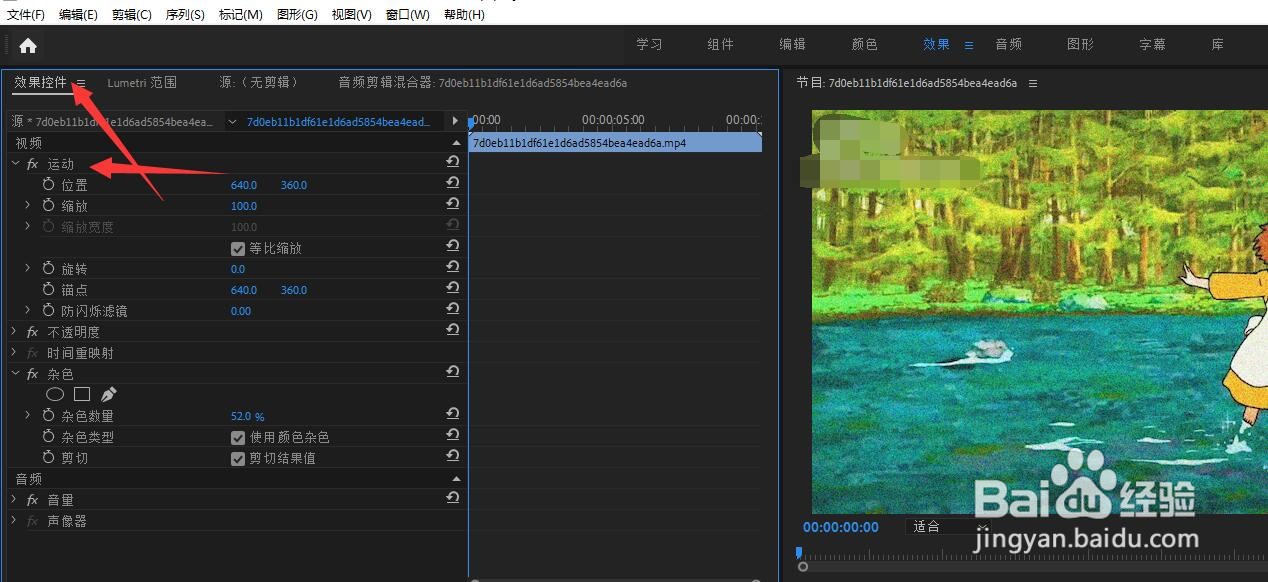Toggle the 不透明度 fx effect on/off
Viewport: 1268px width, 582px height.
click(x=32, y=332)
